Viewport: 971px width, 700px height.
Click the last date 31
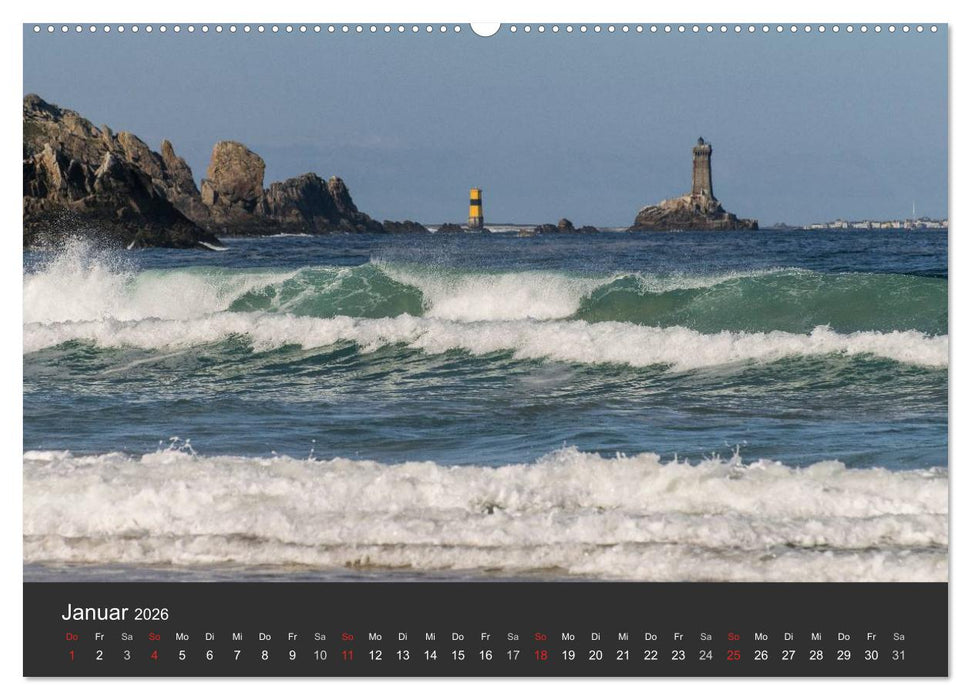900,654
